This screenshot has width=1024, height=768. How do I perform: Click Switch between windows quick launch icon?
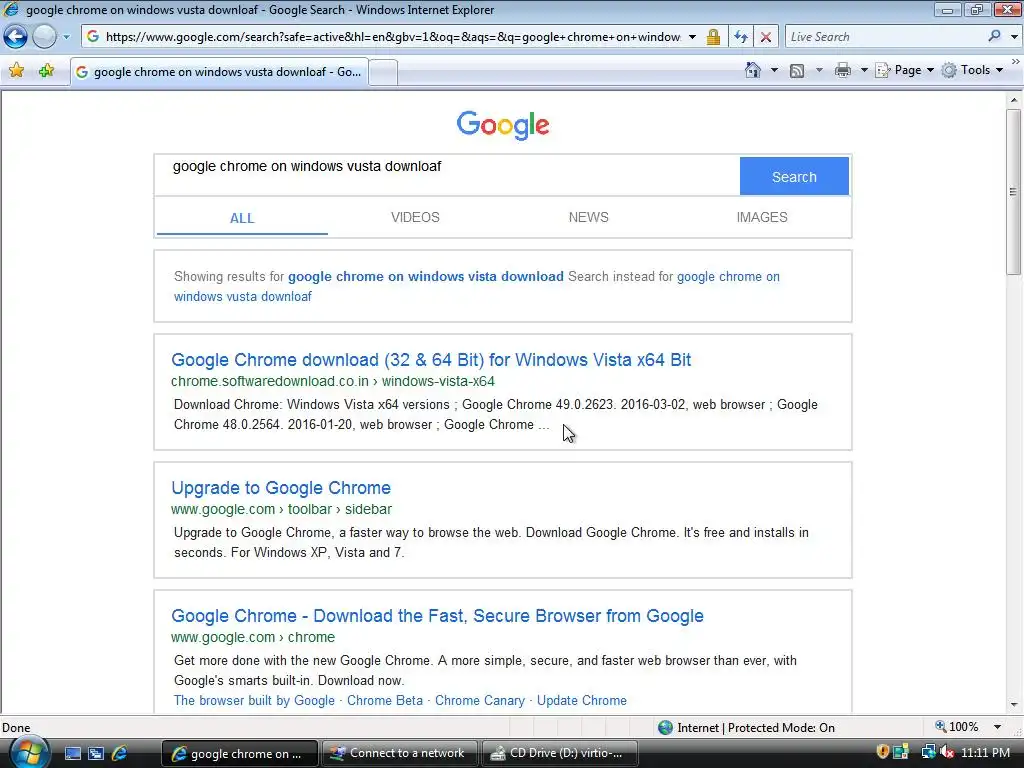click(x=96, y=754)
